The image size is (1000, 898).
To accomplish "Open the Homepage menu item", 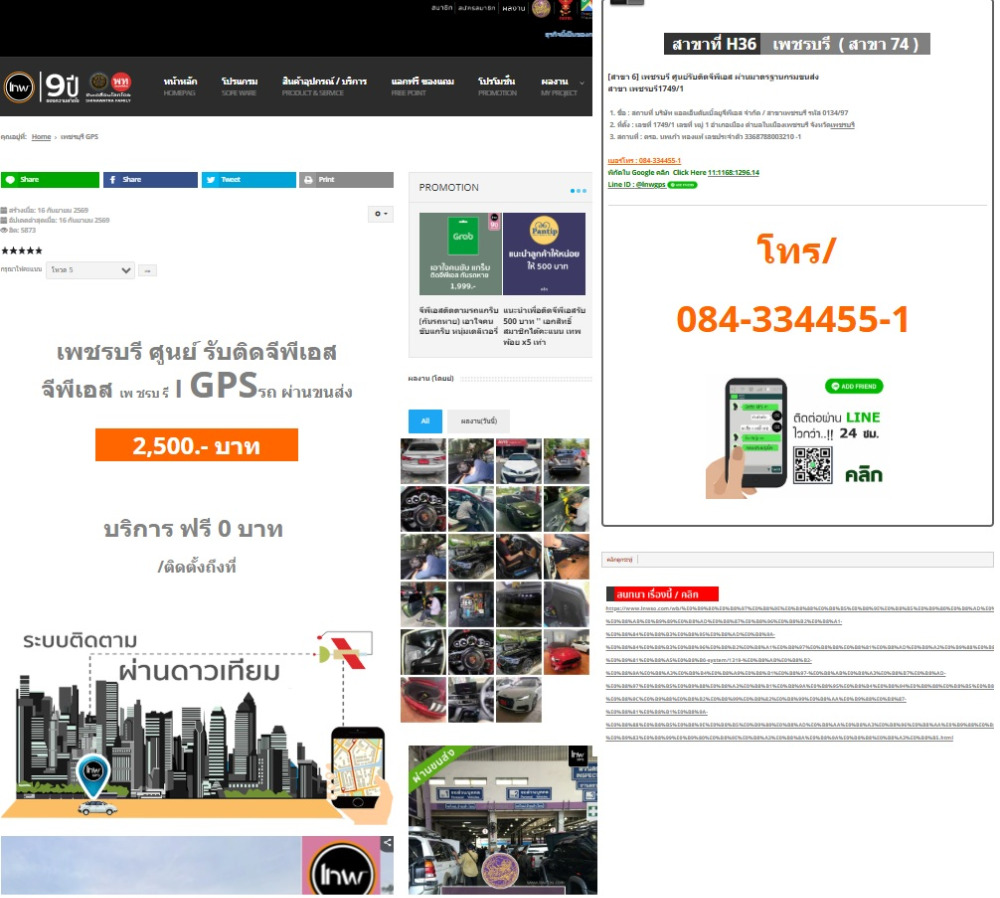I will point(180,86).
